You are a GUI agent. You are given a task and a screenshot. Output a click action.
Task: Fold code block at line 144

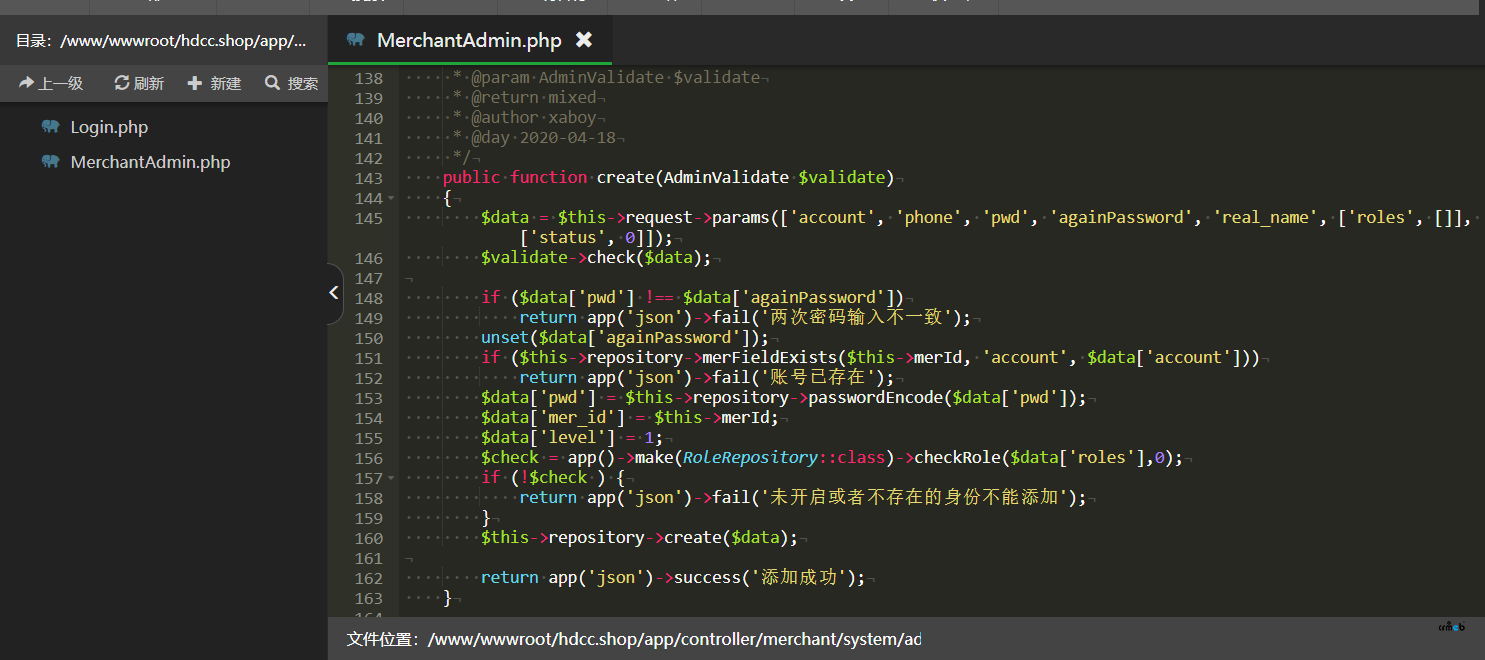pyautogui.click(x=391, y=198)
